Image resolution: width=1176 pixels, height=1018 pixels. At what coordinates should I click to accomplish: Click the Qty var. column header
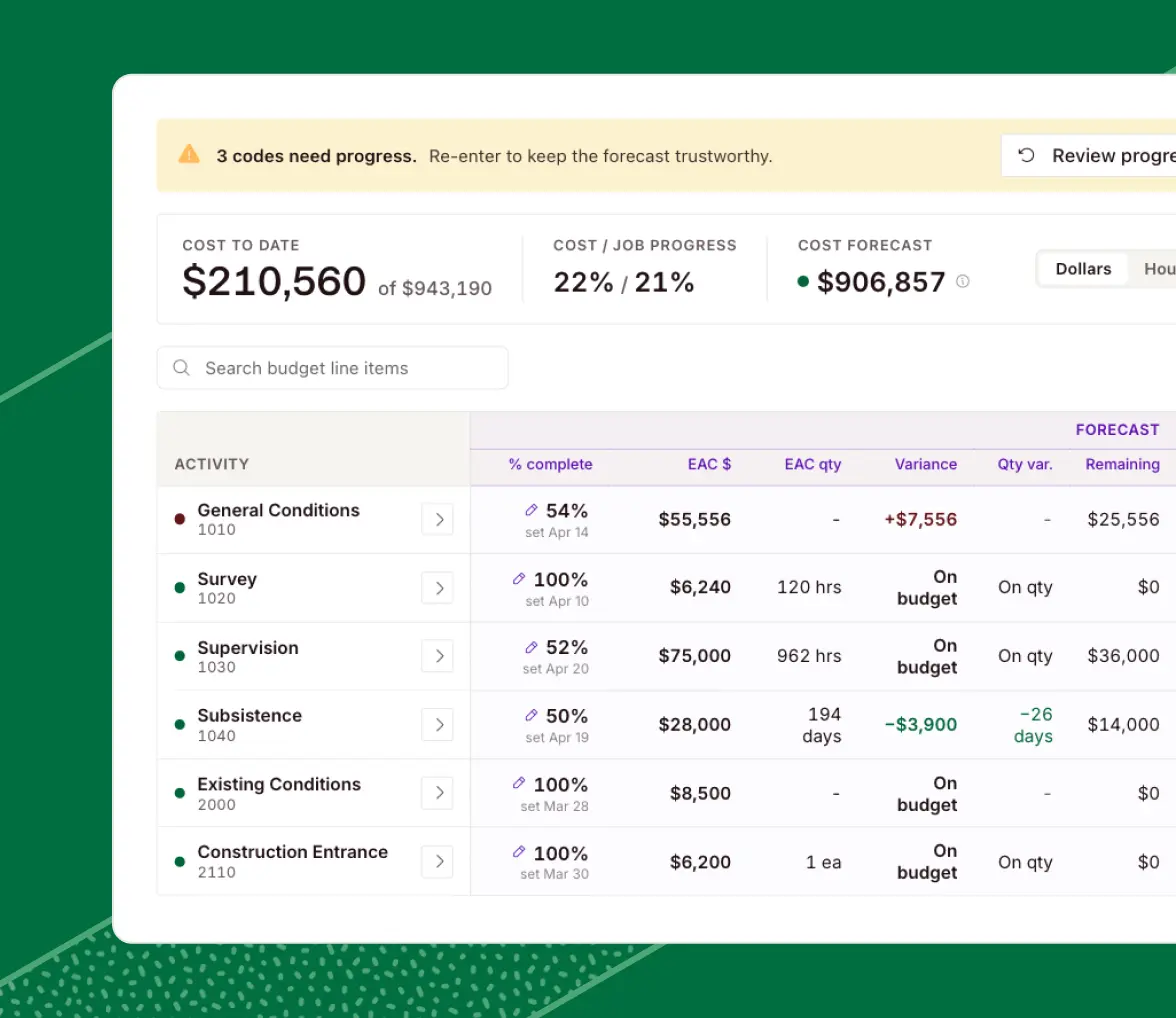click(1024, 464)
